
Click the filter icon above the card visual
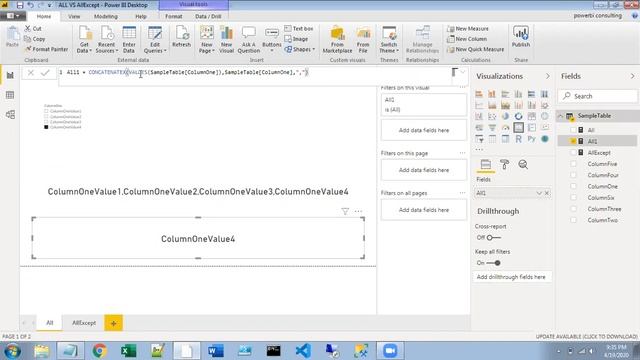[x=345, y=211]
